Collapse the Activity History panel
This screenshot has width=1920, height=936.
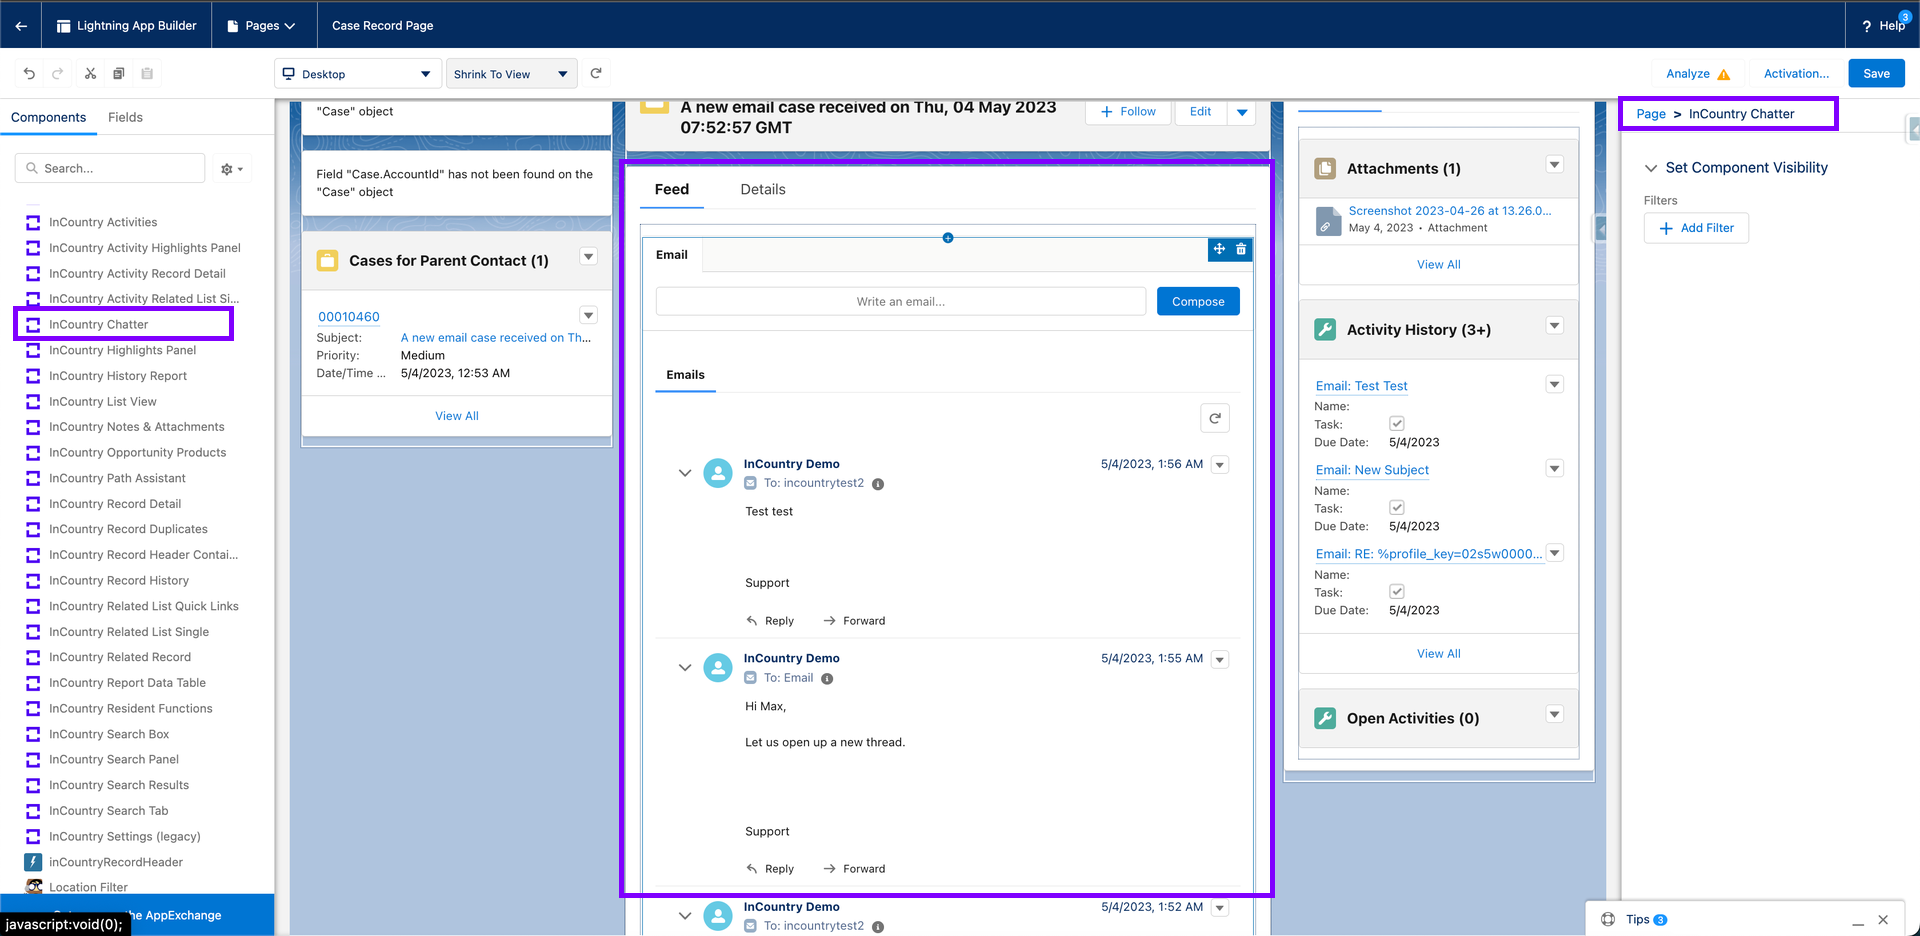coord(1554,325)
